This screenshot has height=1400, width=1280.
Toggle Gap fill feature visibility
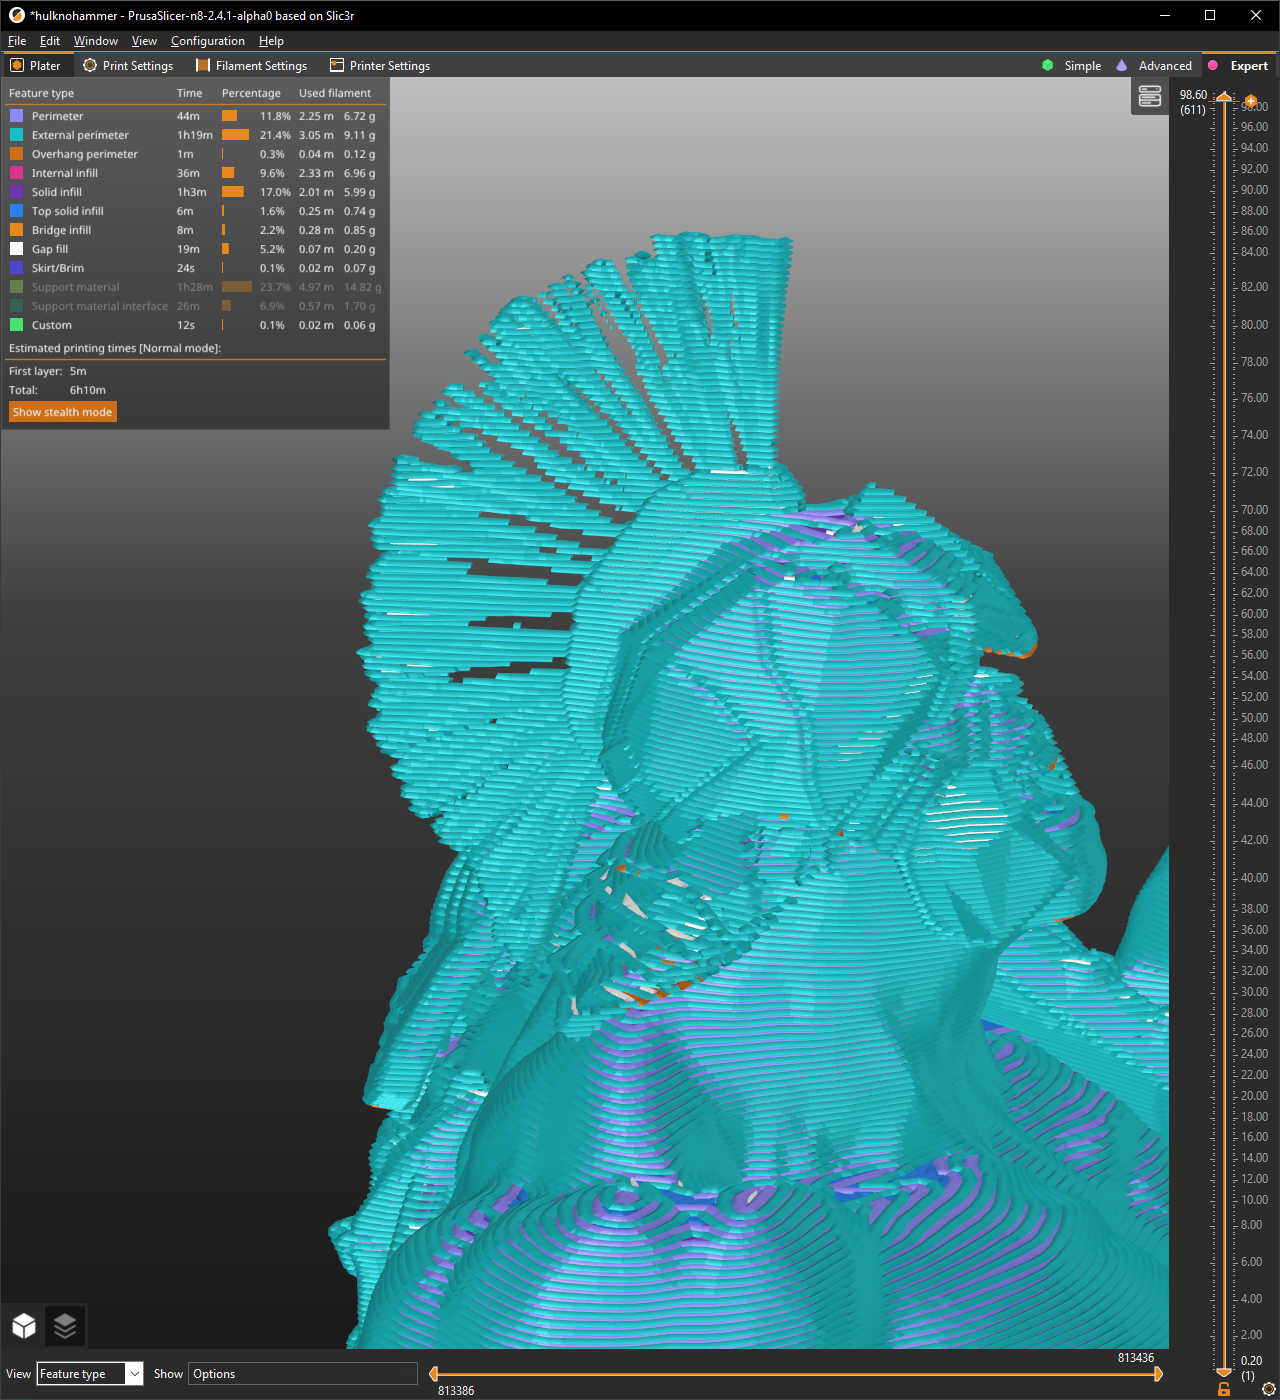tap(195, 249)
